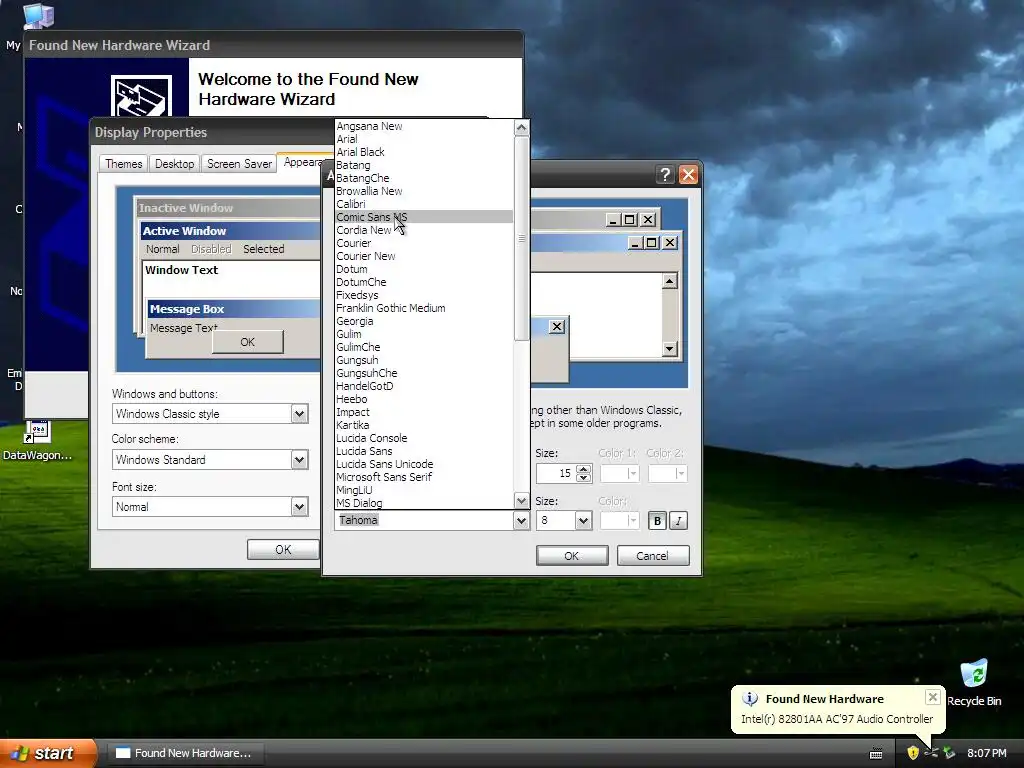
Task: Decrease the item size 15 spinner
Action: 584,477
